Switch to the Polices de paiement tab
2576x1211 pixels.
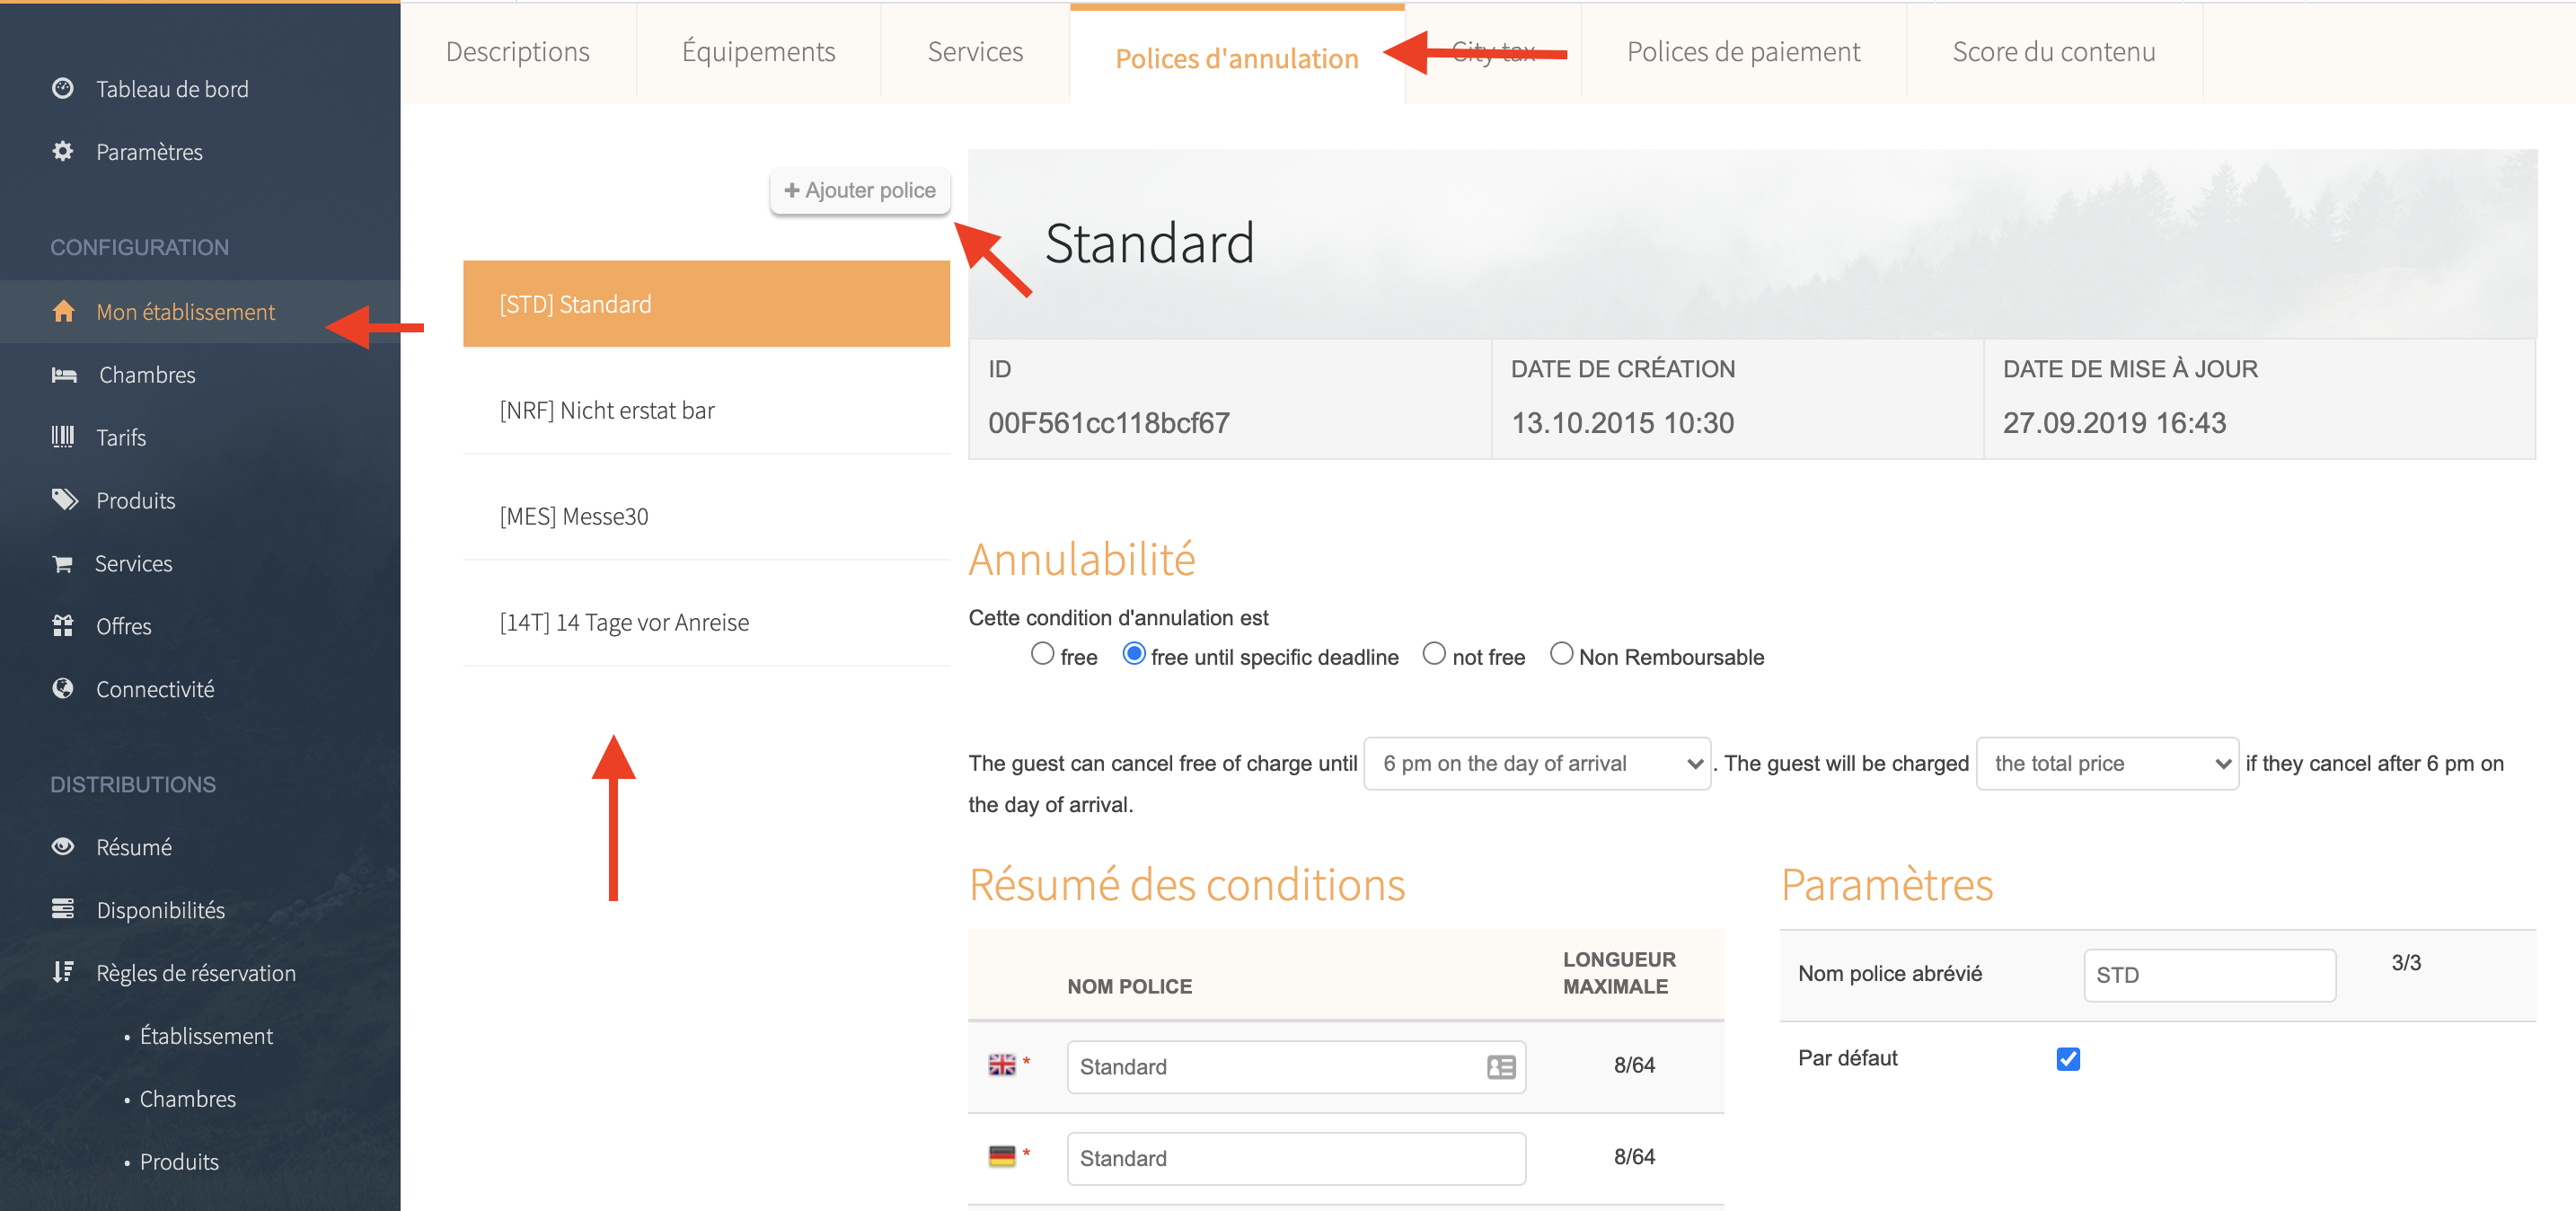(x=1743, y=52)
